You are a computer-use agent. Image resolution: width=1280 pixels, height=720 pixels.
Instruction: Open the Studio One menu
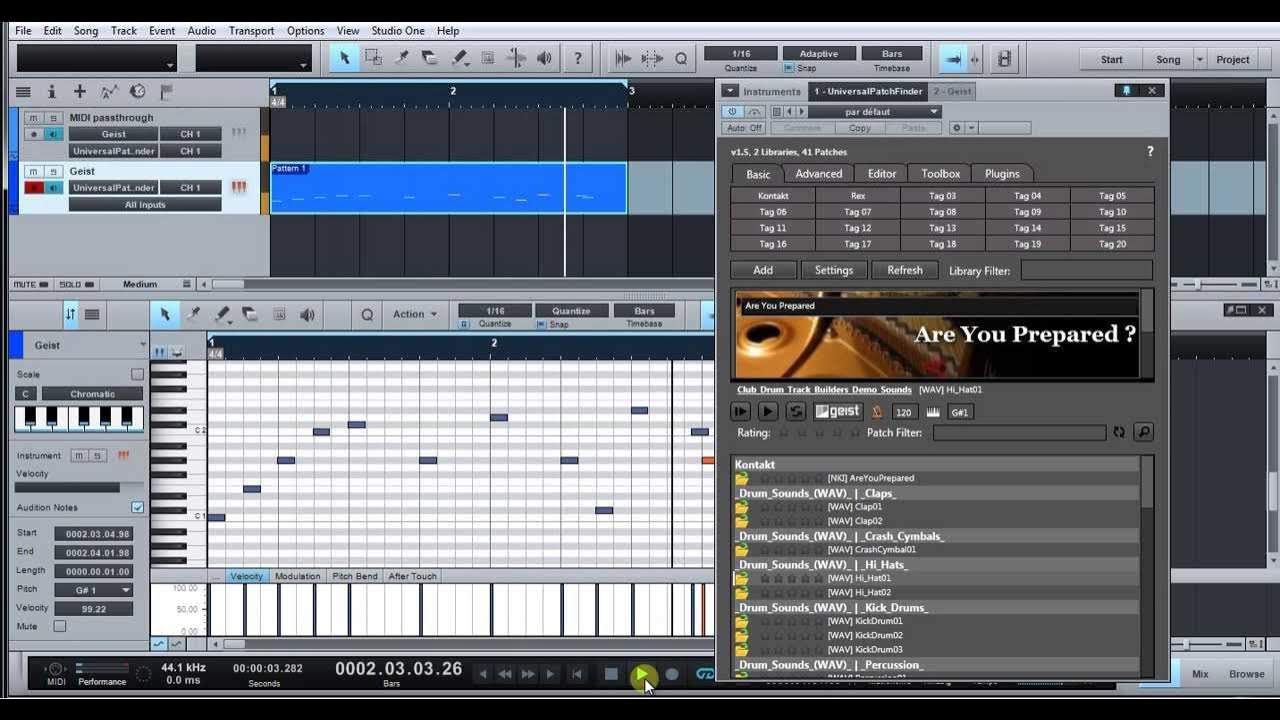point(398,31)
